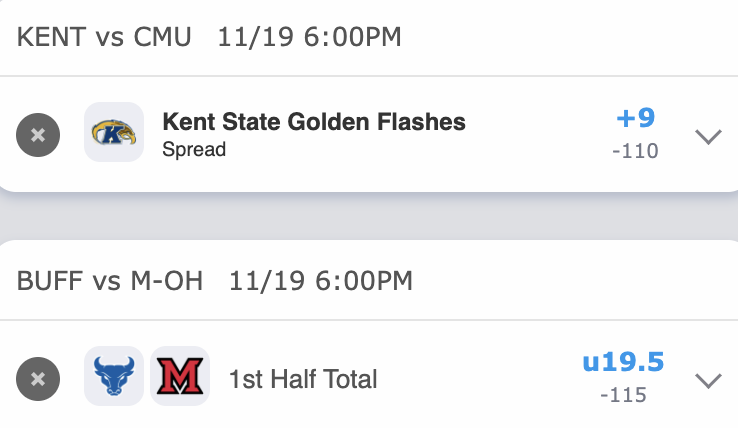Viewport: 738px width, 428px height.
Task: Click the Buffalo Bulls team logo
Action: (113, 377)
